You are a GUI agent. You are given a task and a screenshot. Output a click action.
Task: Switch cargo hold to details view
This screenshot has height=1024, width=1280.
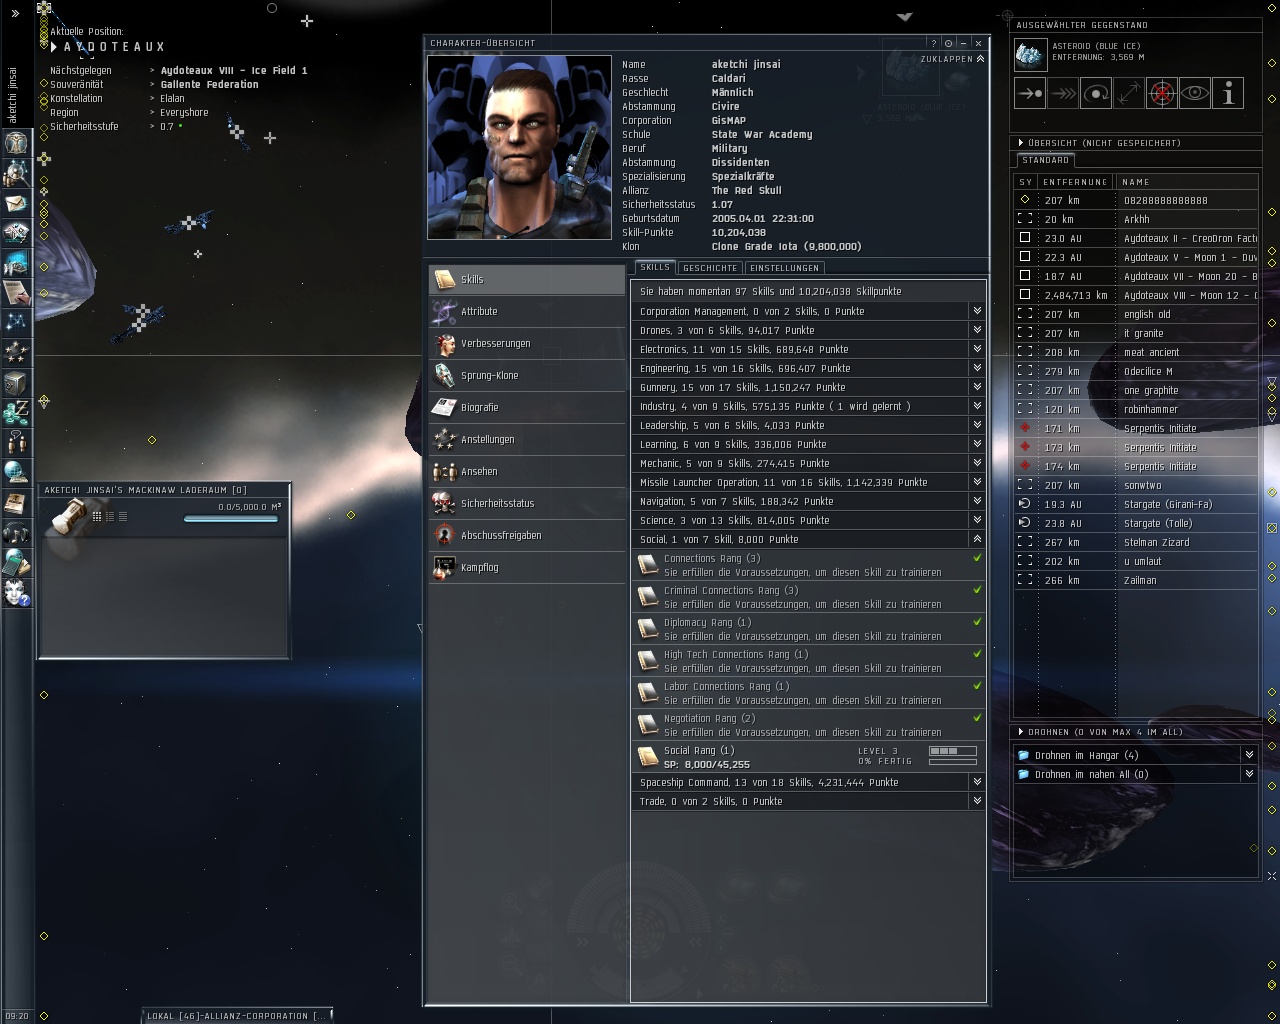tap(110, 517)
